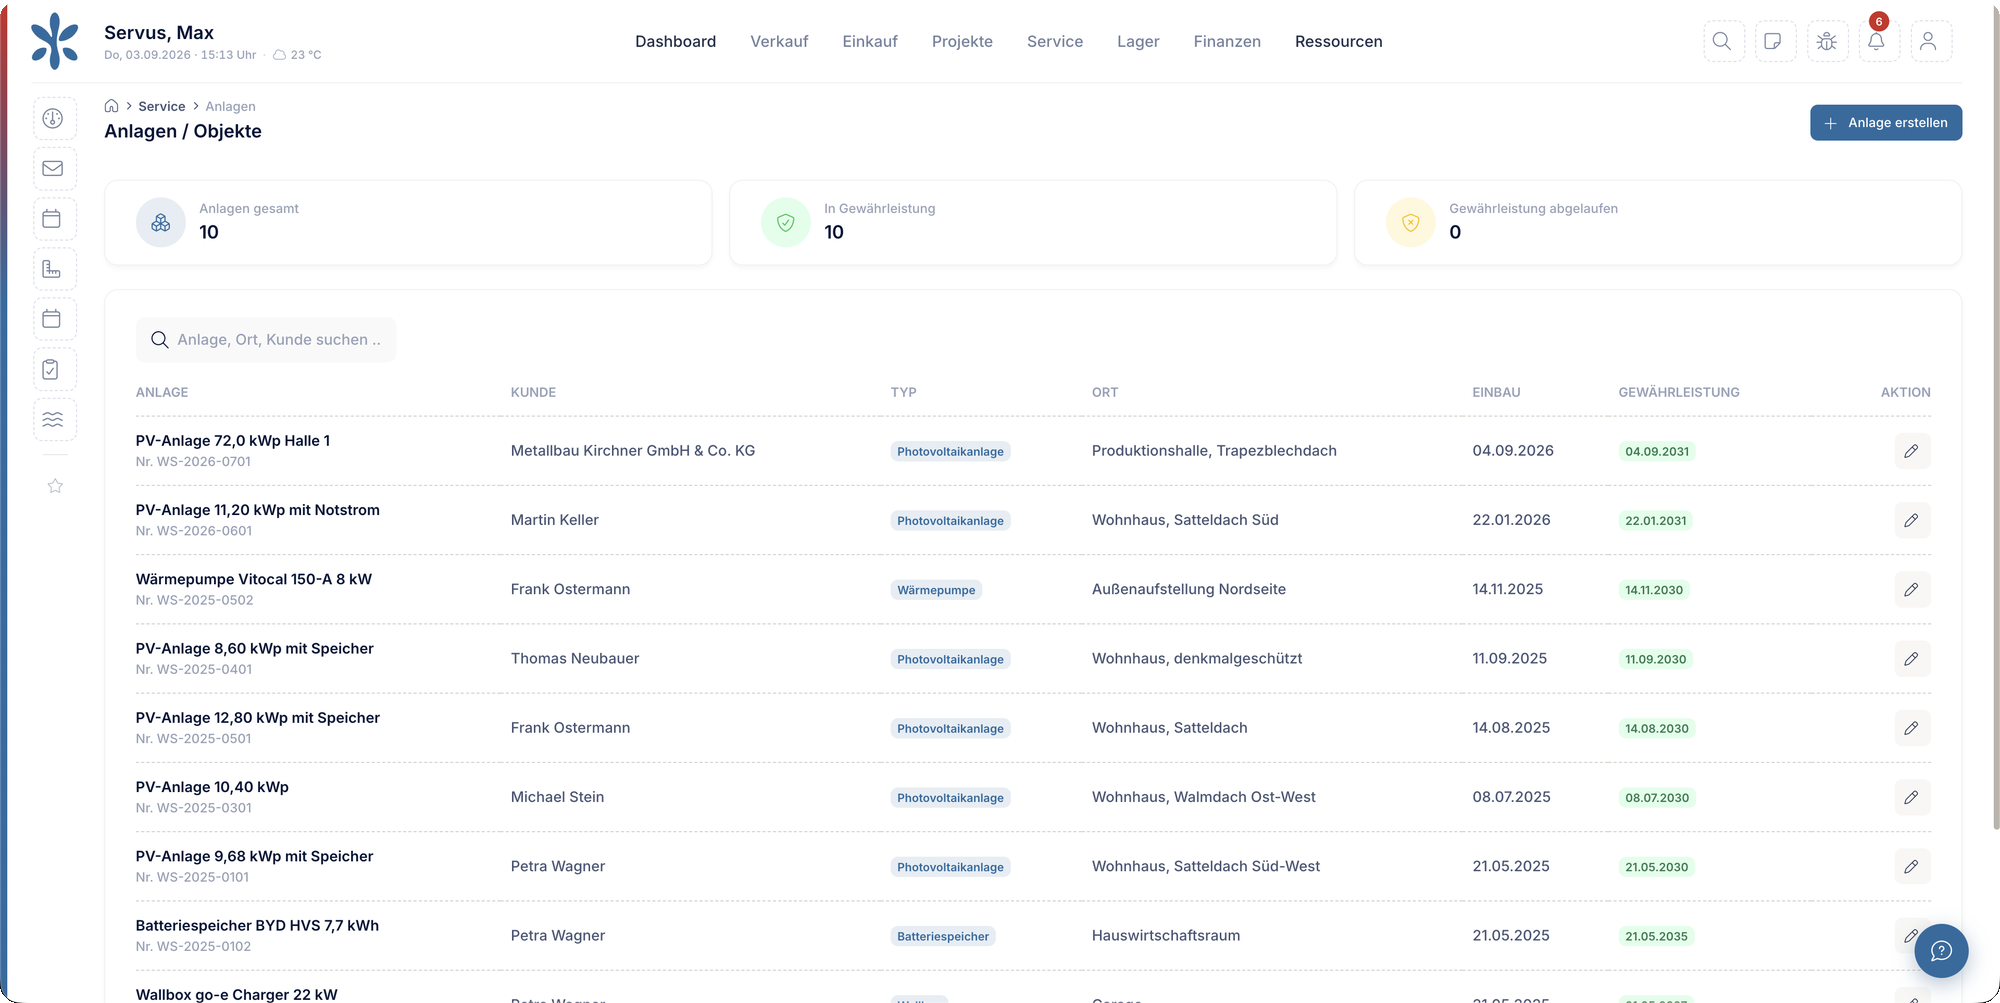Focus the Anlage, Ort, Kunde search field
This screenshot has height=1003, width=2000.
pyautogui.click(x=266, y=340)
